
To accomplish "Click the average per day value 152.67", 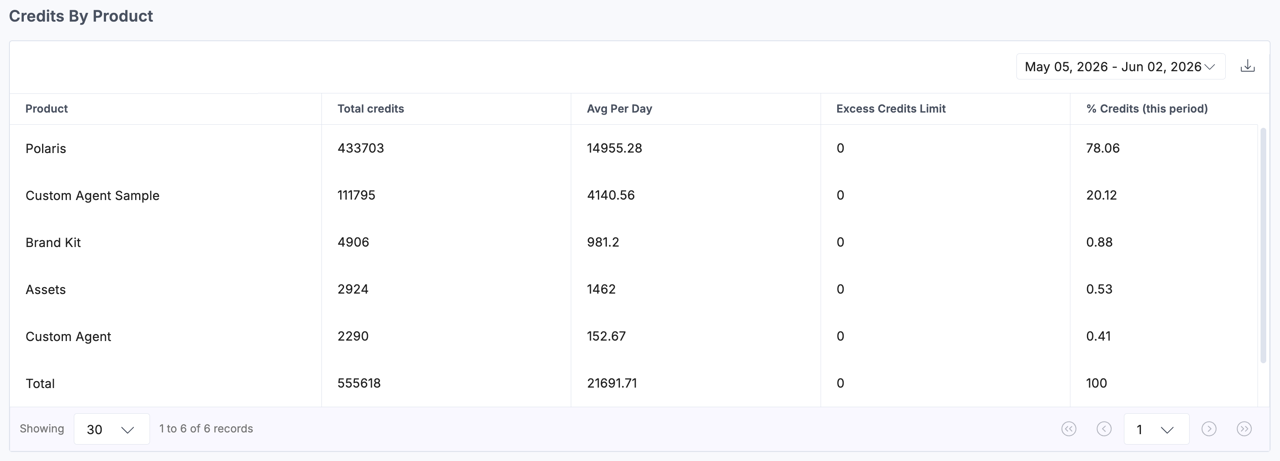I will coord(606,336).
